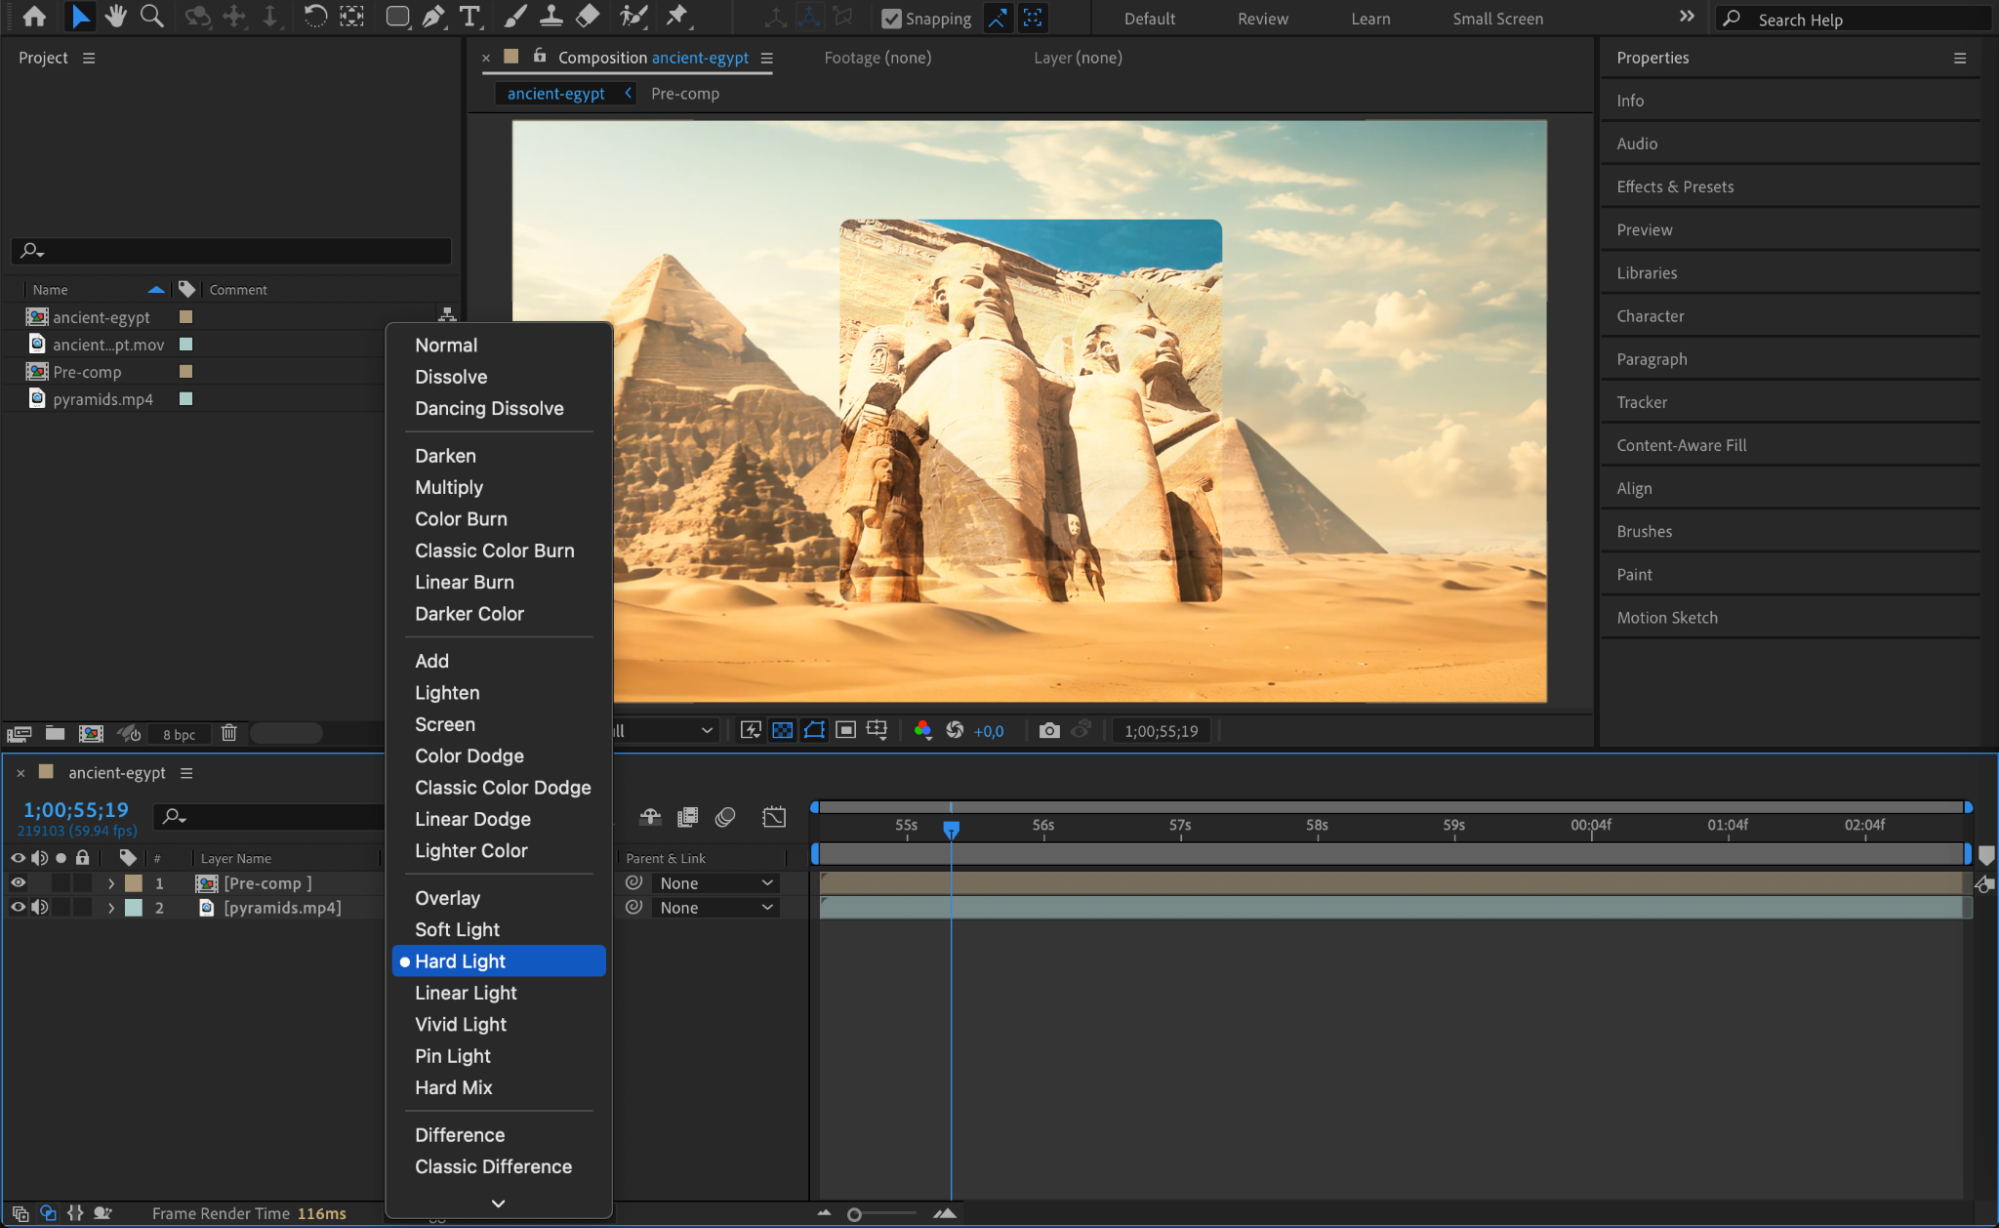
Task: Select the Zoom magnifier tool
Action: [152, 16]
